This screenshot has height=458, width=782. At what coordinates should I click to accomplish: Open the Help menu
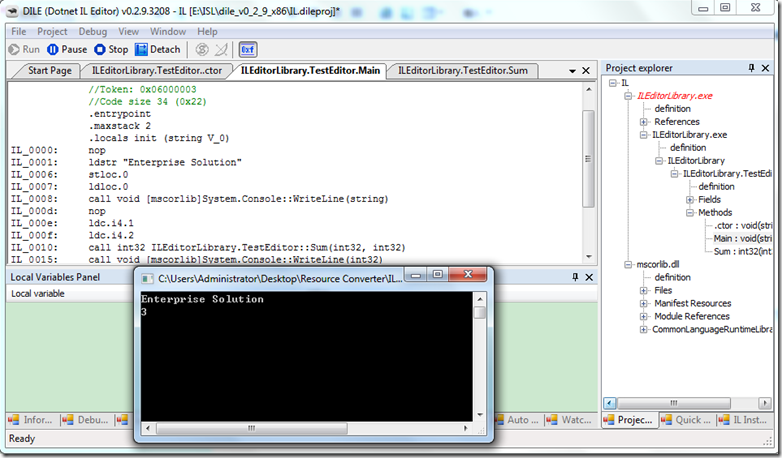click(x=207, y=31)
